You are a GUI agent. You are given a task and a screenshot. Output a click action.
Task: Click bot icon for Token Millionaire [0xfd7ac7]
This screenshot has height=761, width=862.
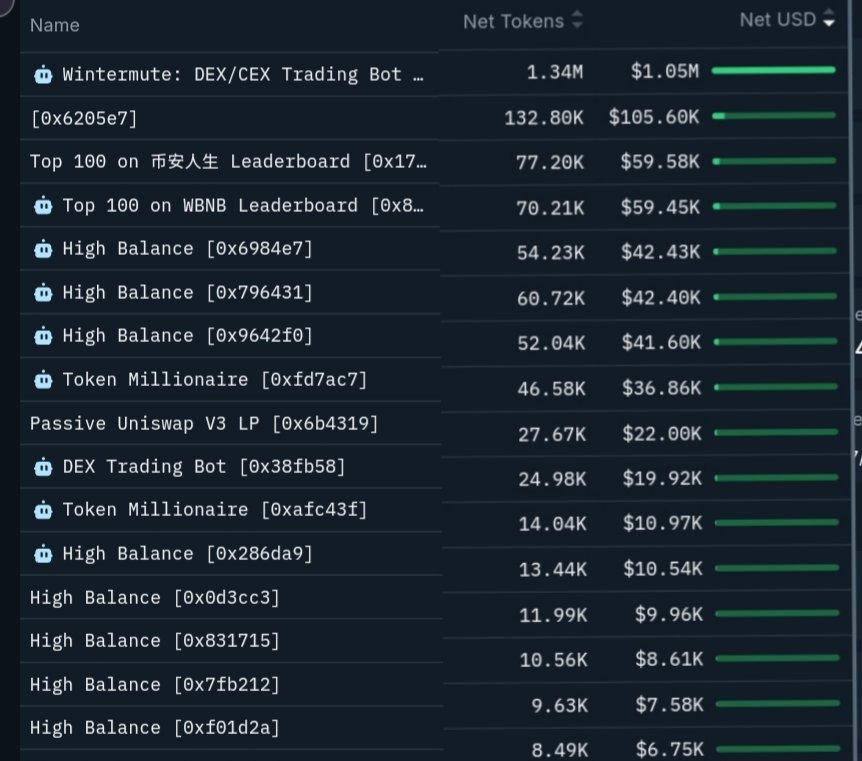coord(43,380)
